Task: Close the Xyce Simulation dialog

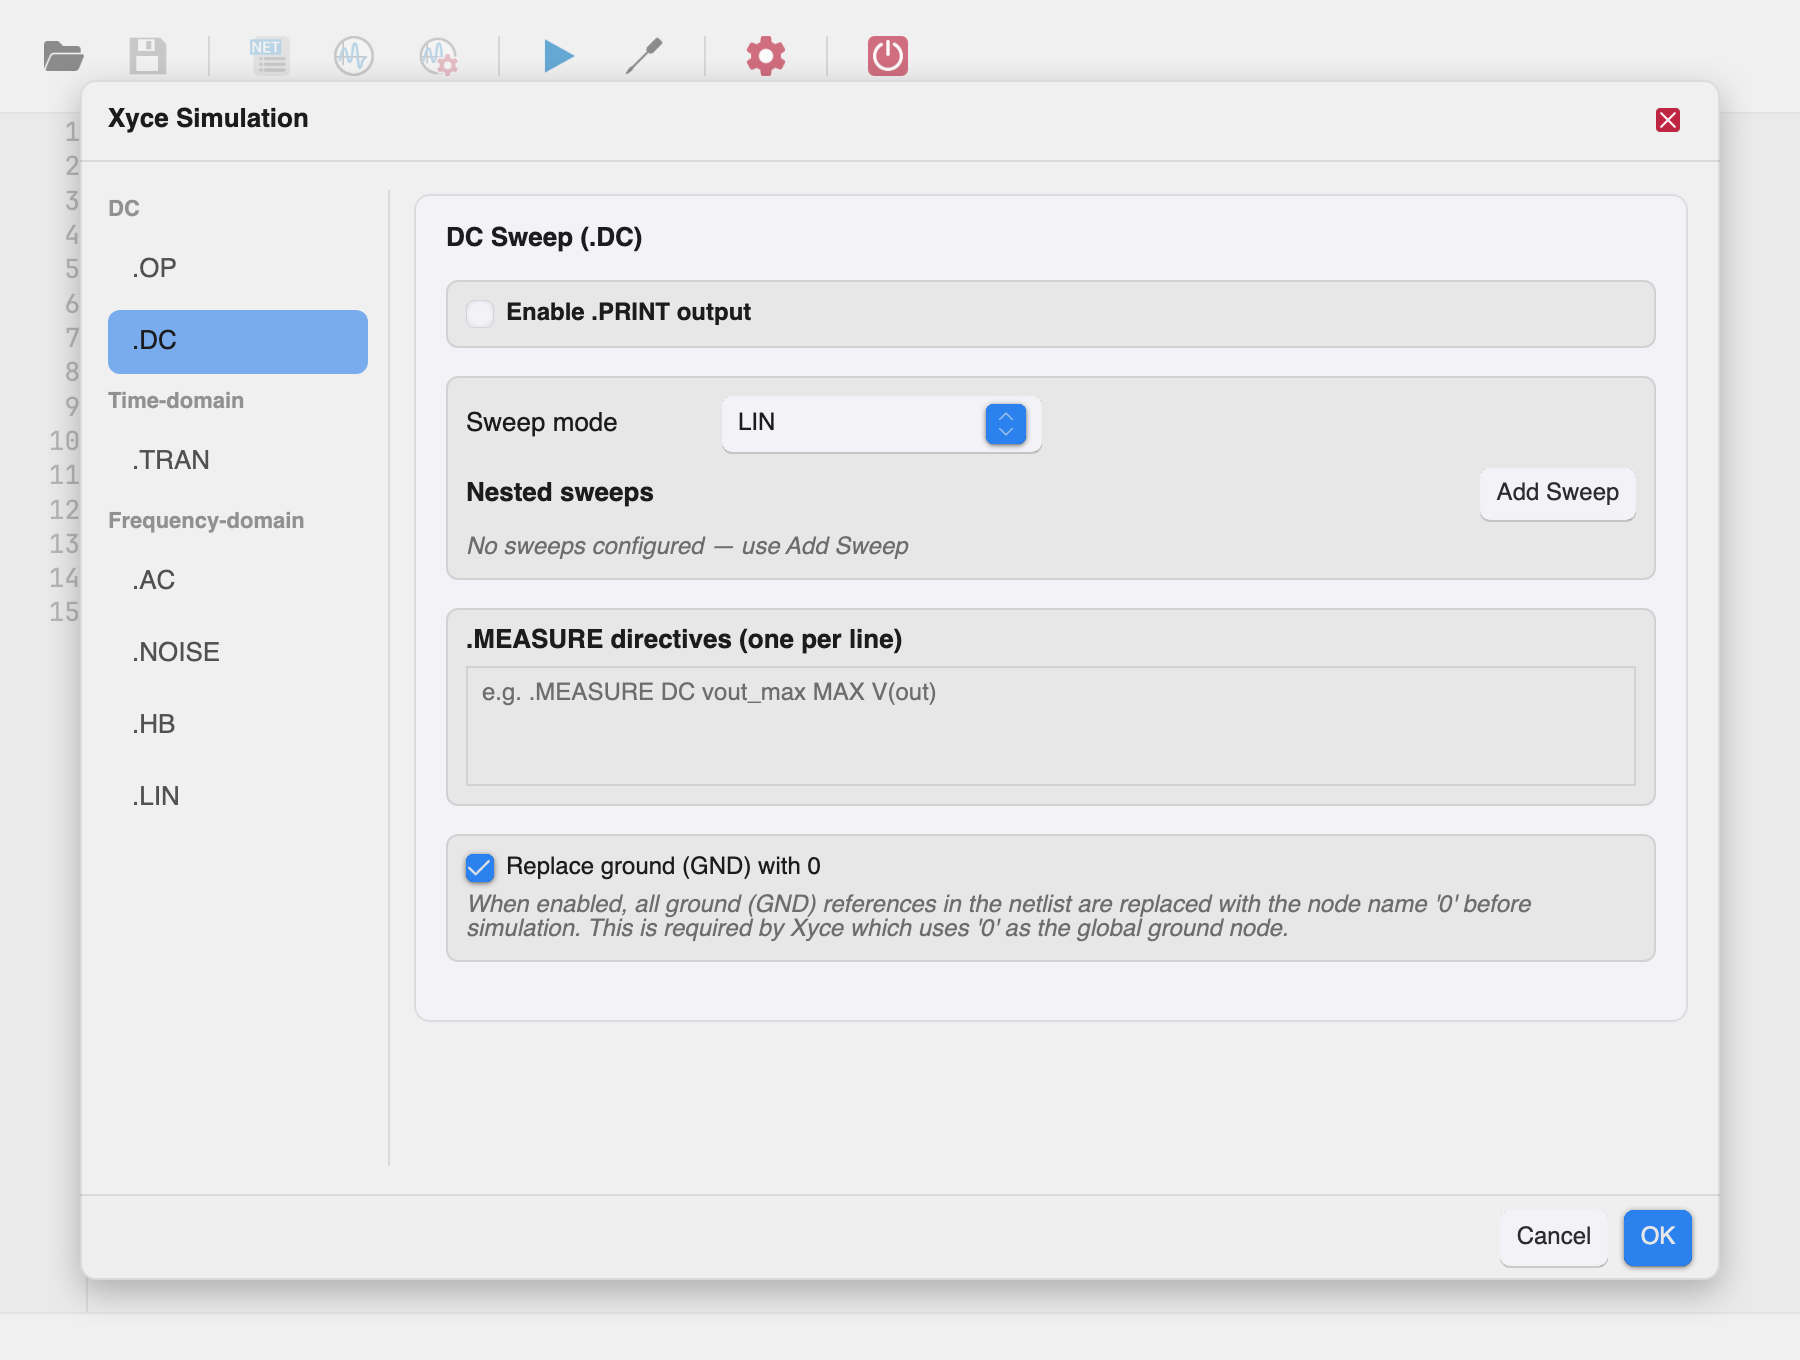Action: click(1668, 120)
